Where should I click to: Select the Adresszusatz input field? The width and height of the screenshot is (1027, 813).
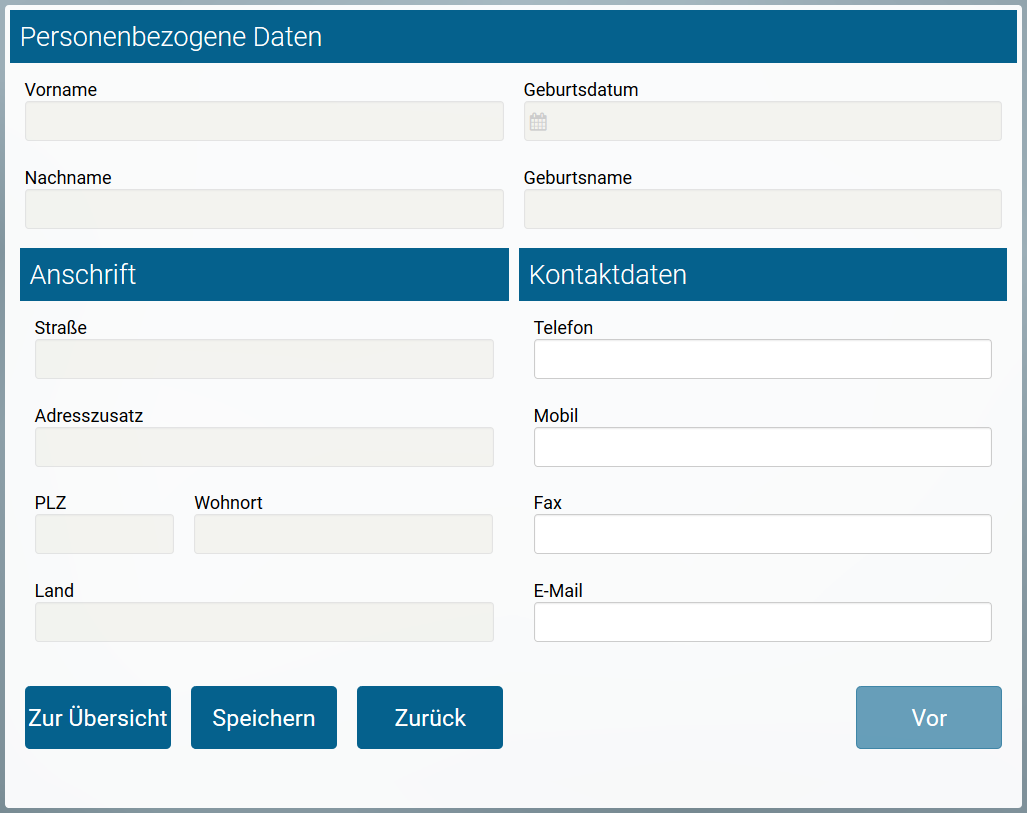click(x=263, y=447)
